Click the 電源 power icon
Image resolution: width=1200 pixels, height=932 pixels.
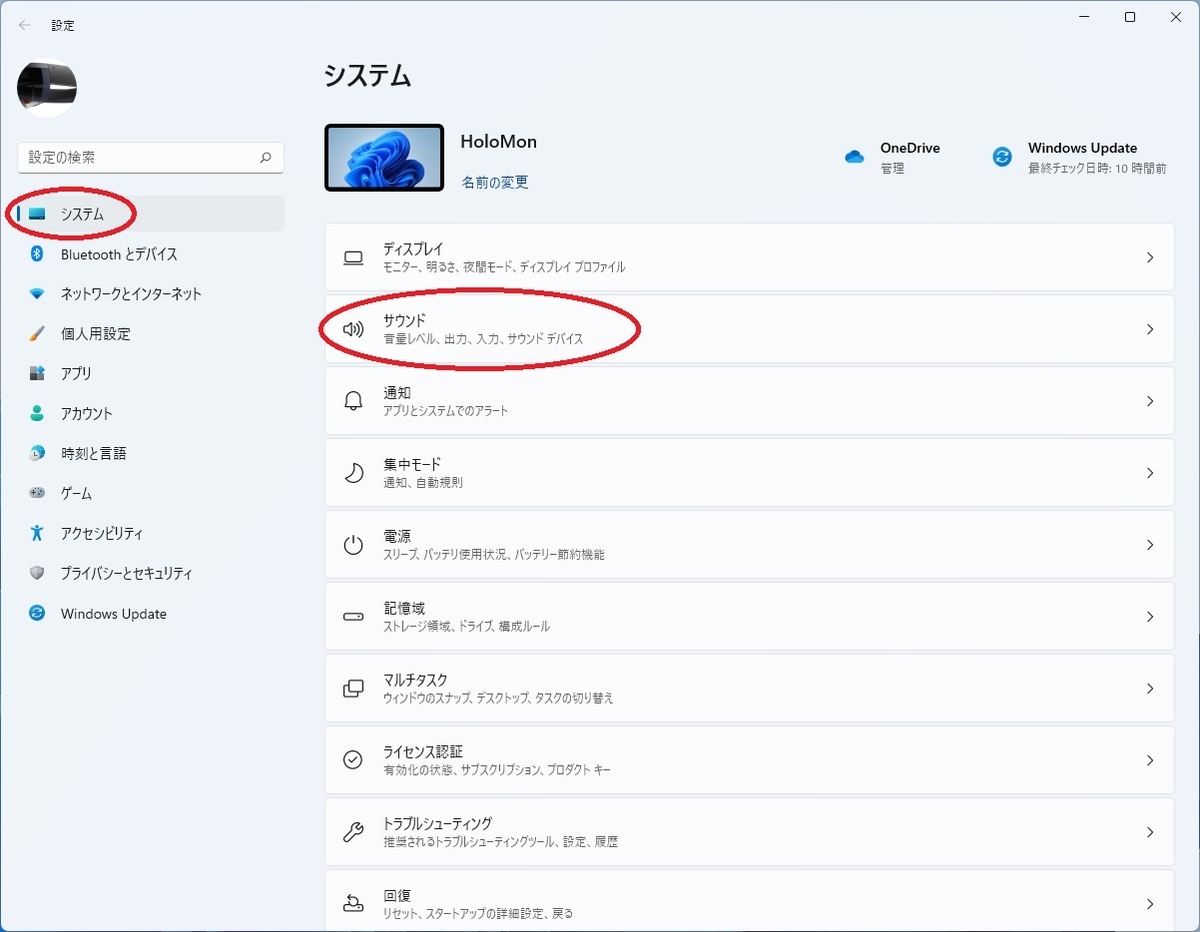(x=353, y=545)
